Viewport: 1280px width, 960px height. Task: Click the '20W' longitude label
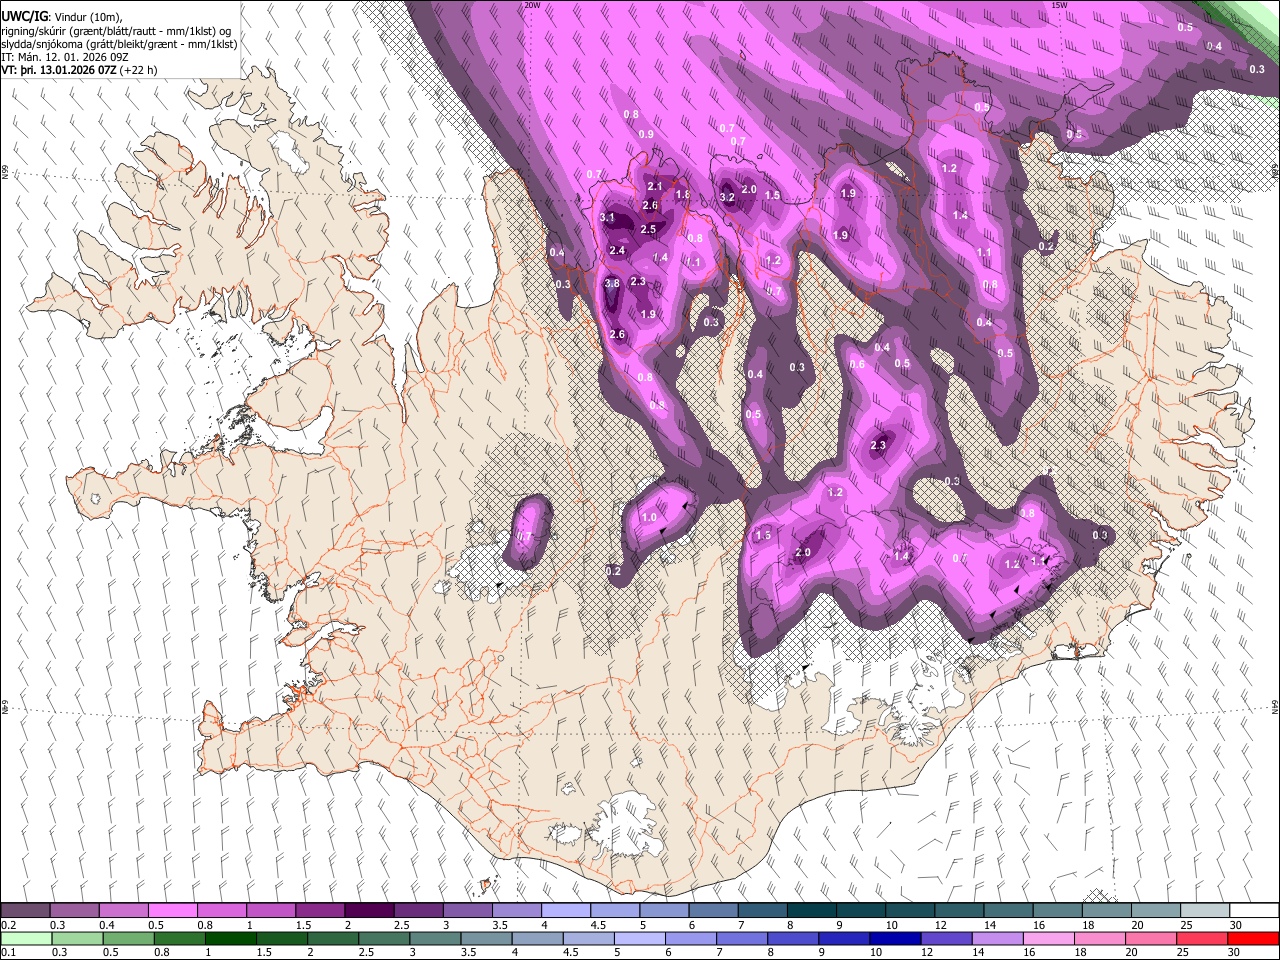point(532,5)
